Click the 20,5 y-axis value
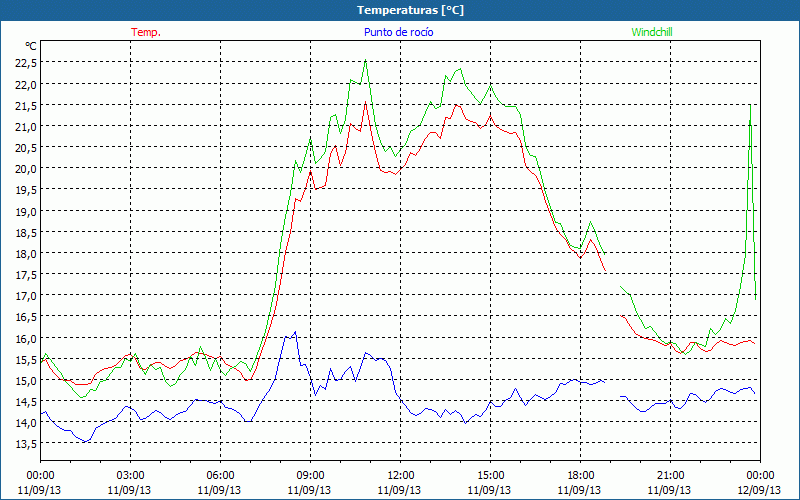 pyautogui.click(x=26, y=147)
